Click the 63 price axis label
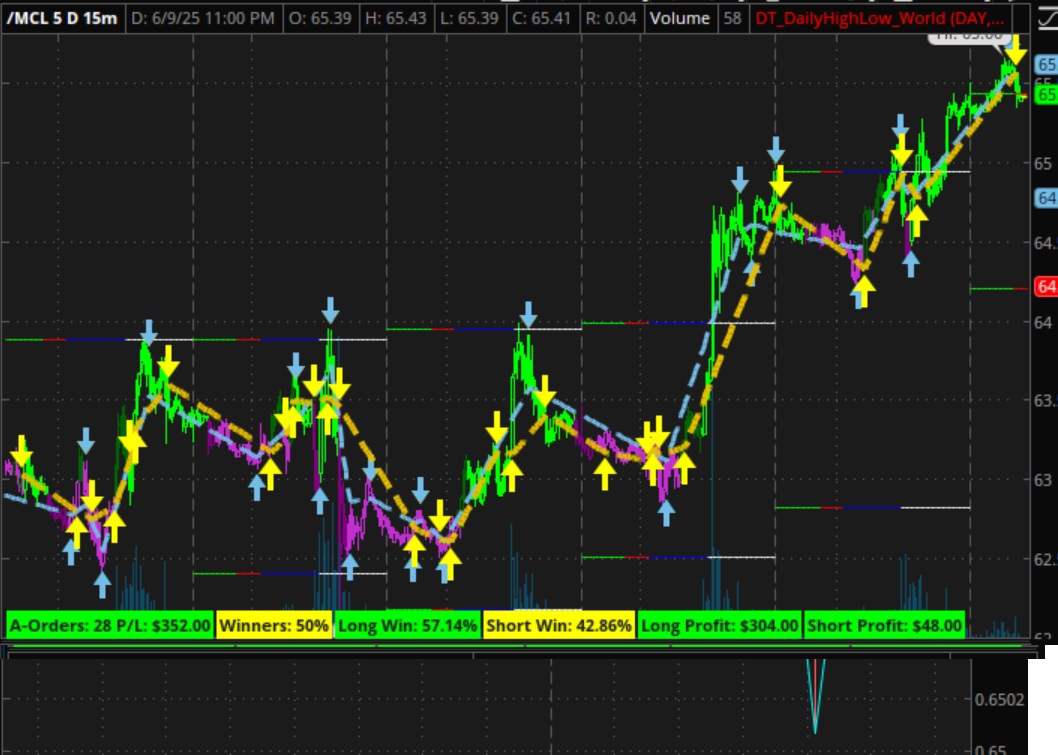1058x755 pixels. pyautogui.click(x=1043, y=480)
